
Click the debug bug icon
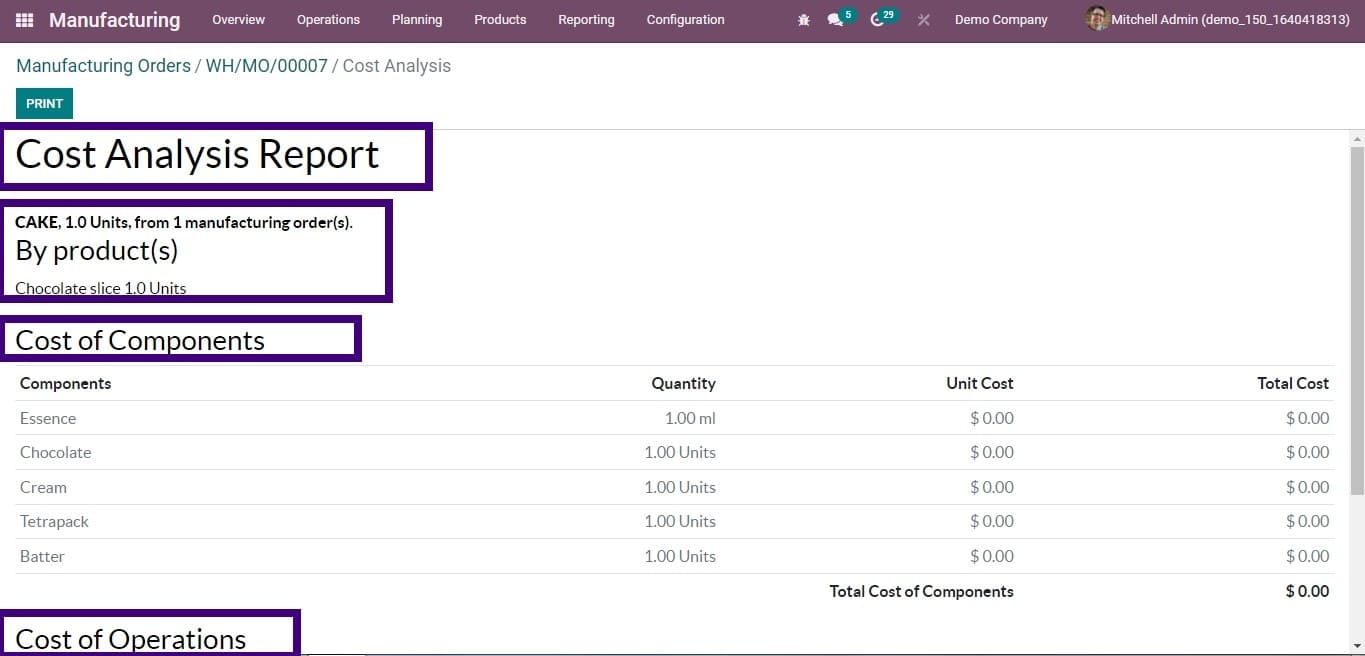click(x=804, y=20)
